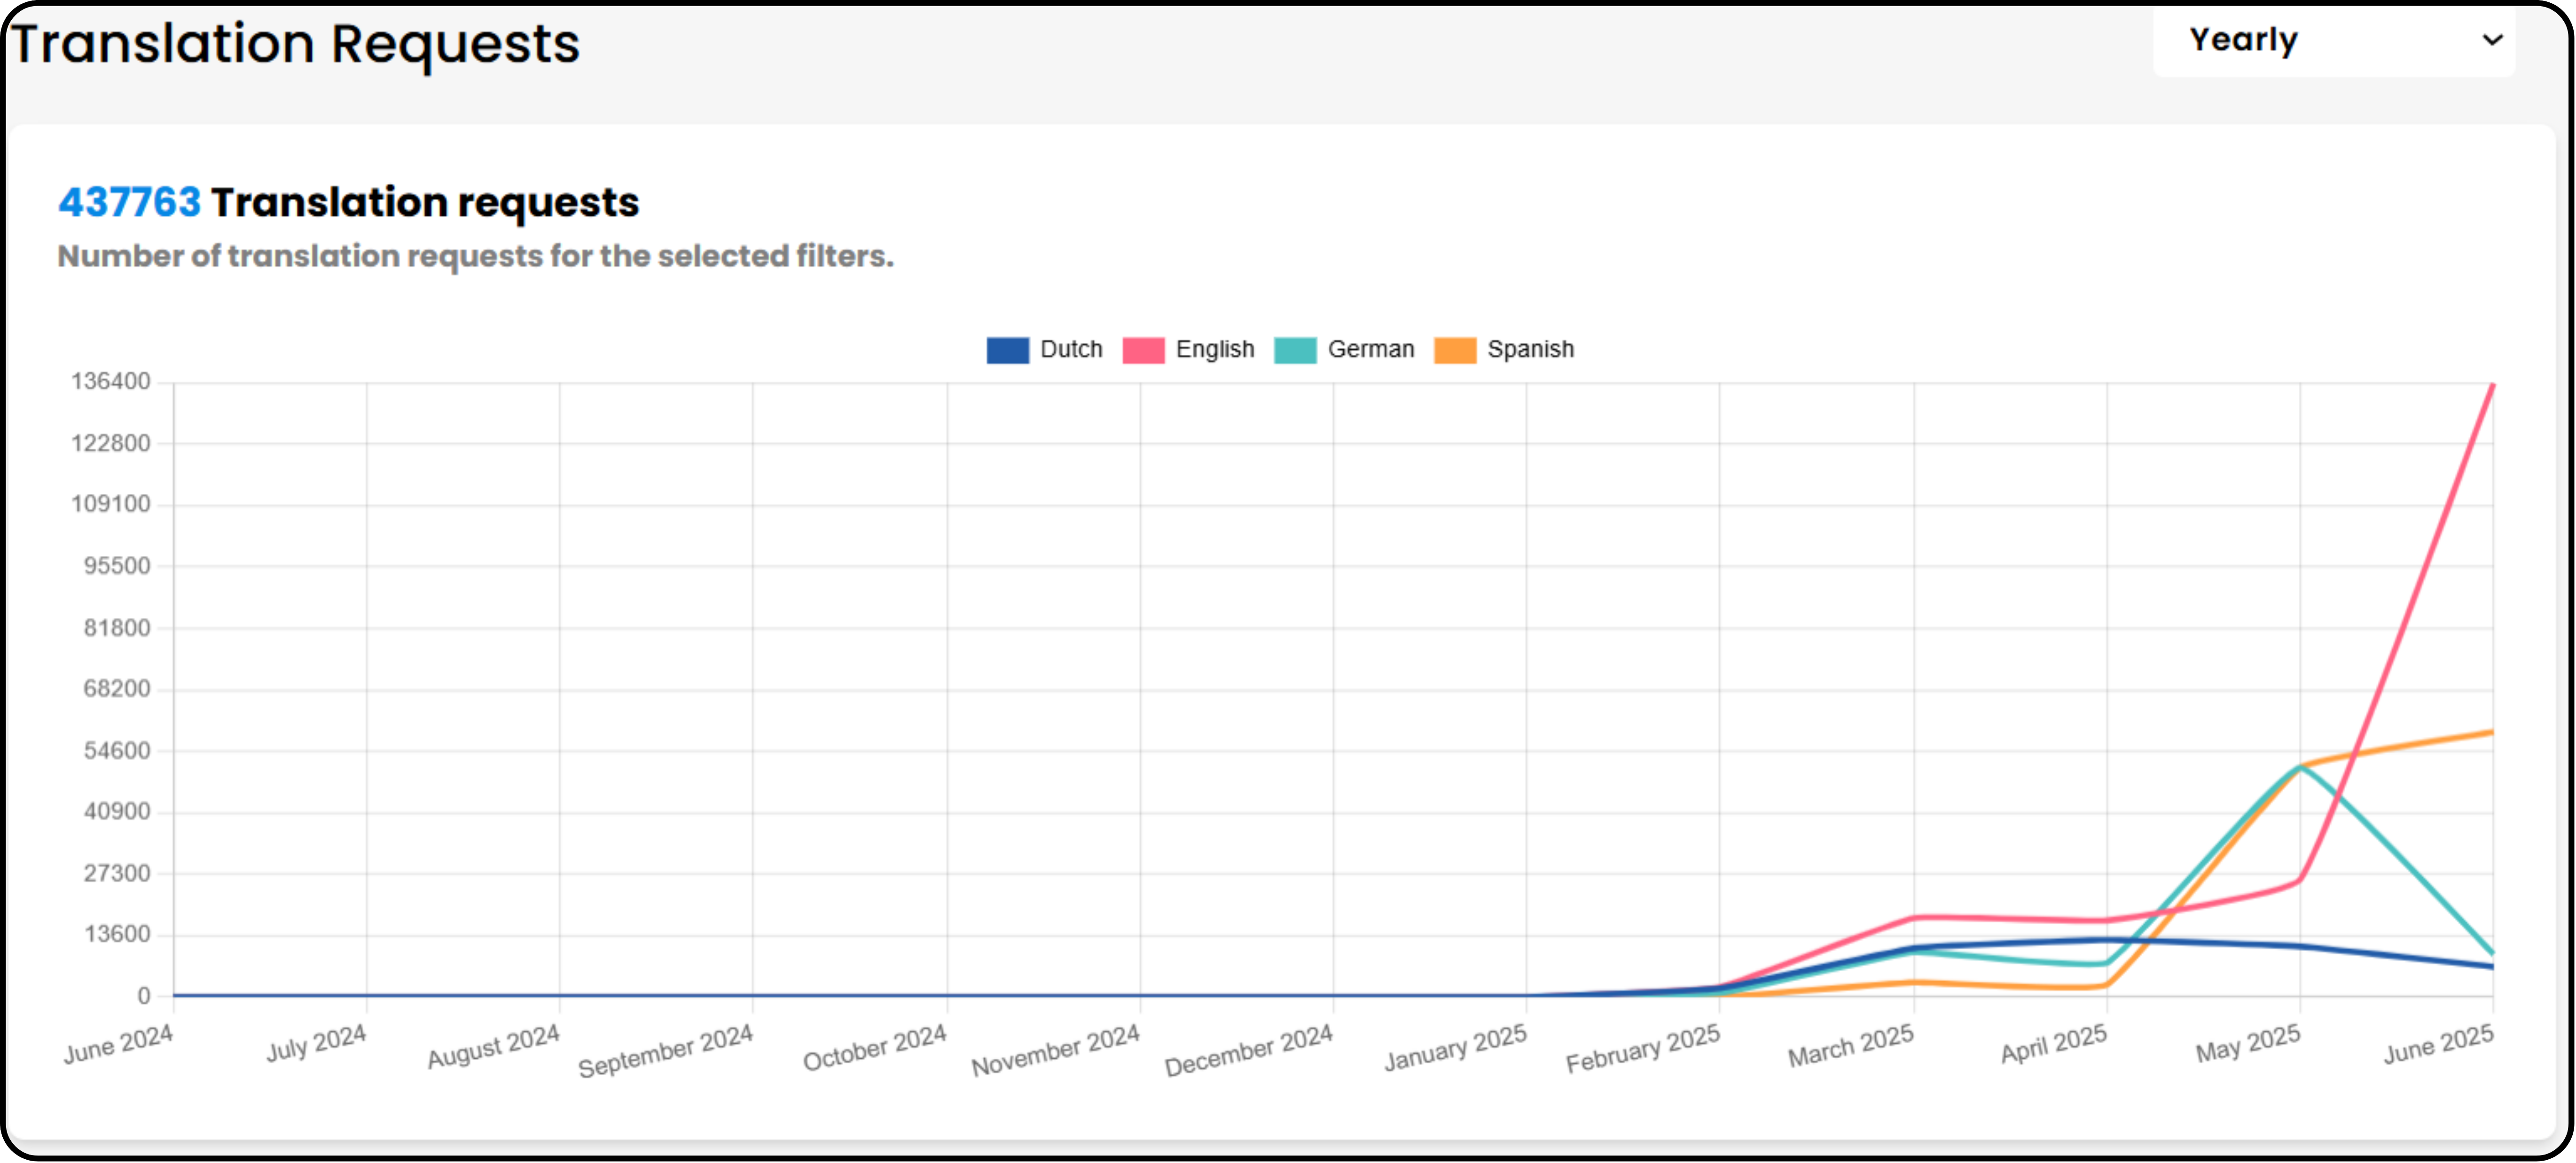Click the German line endpoint at June 2025
The height and width of the screenshot is (1163, 2576).
(x=2492, y=954)
